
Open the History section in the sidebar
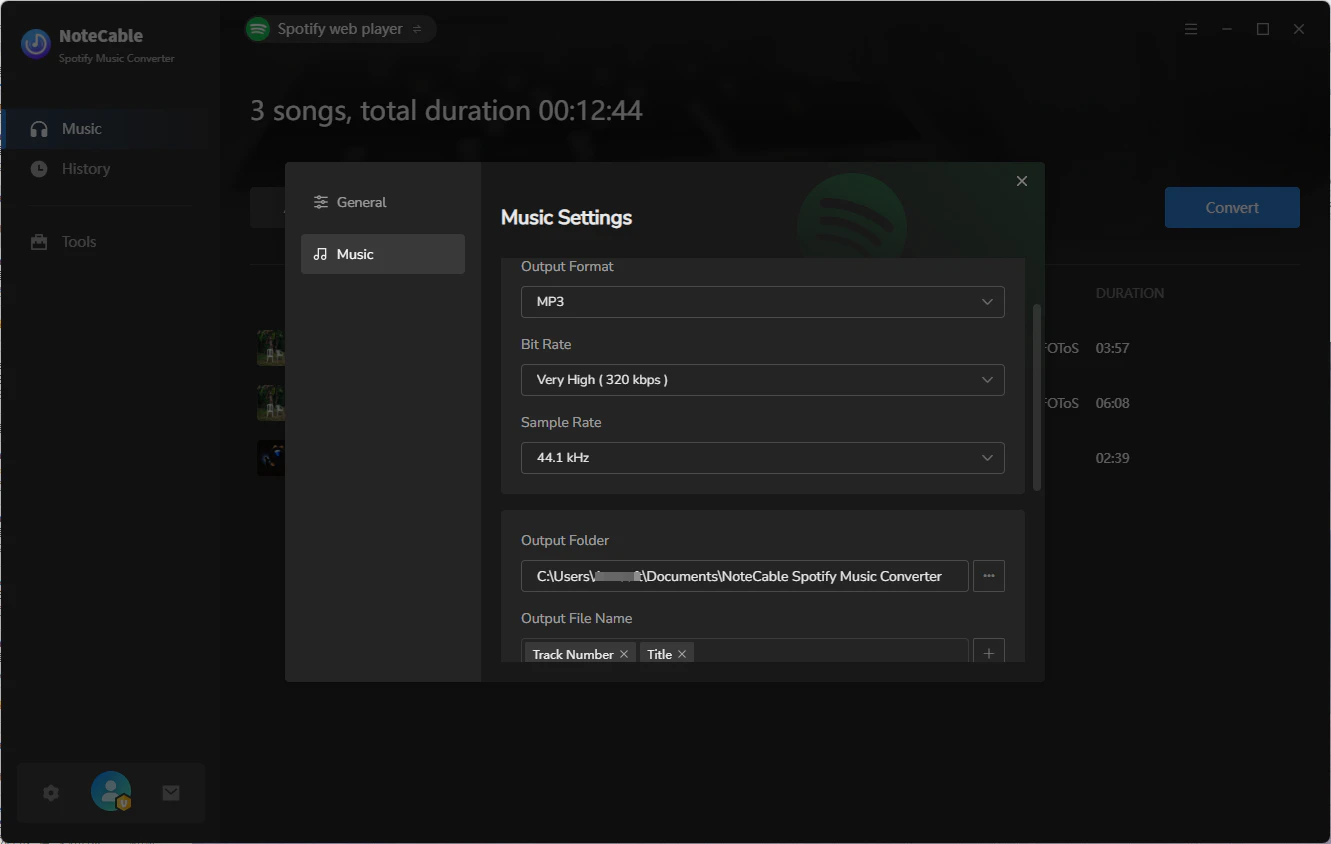84,168
